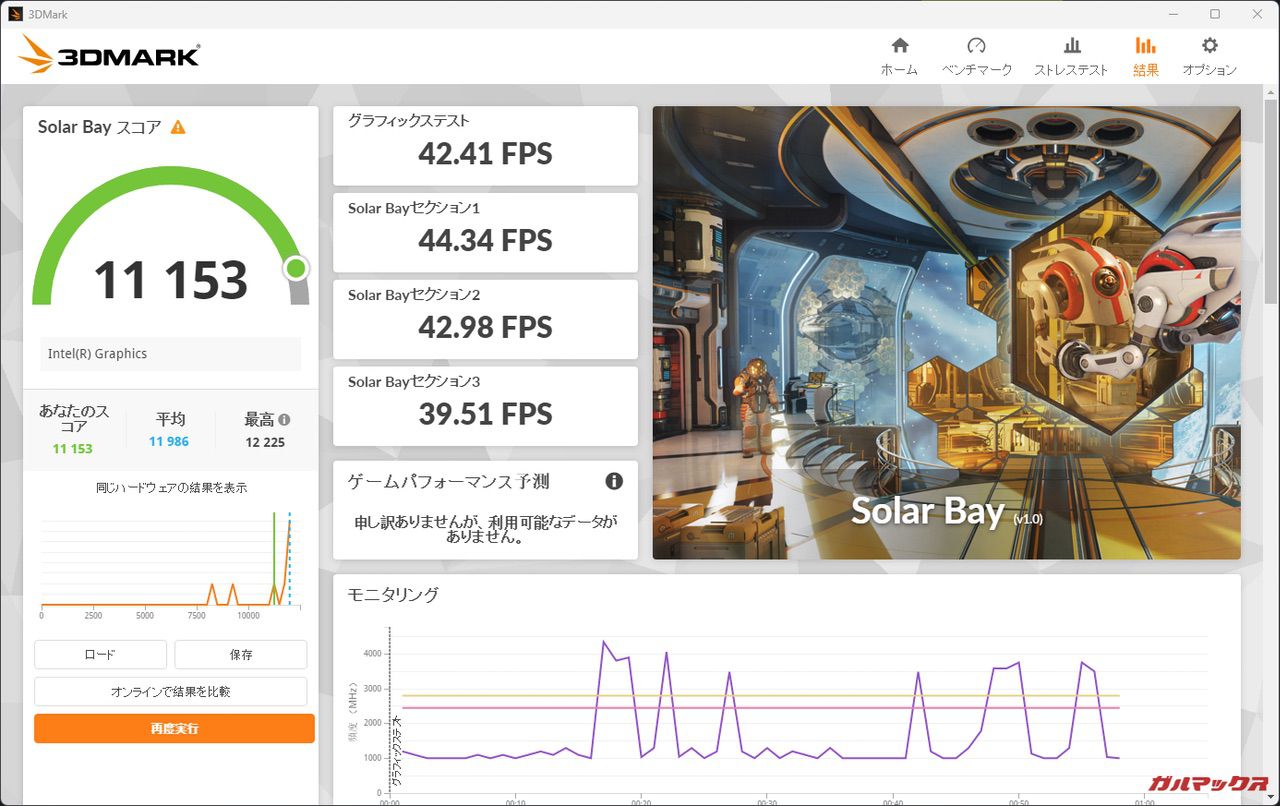Click the 3DMark app icon in the title bar
This screenshot has height=806, width=1280.
click(15, 14)
